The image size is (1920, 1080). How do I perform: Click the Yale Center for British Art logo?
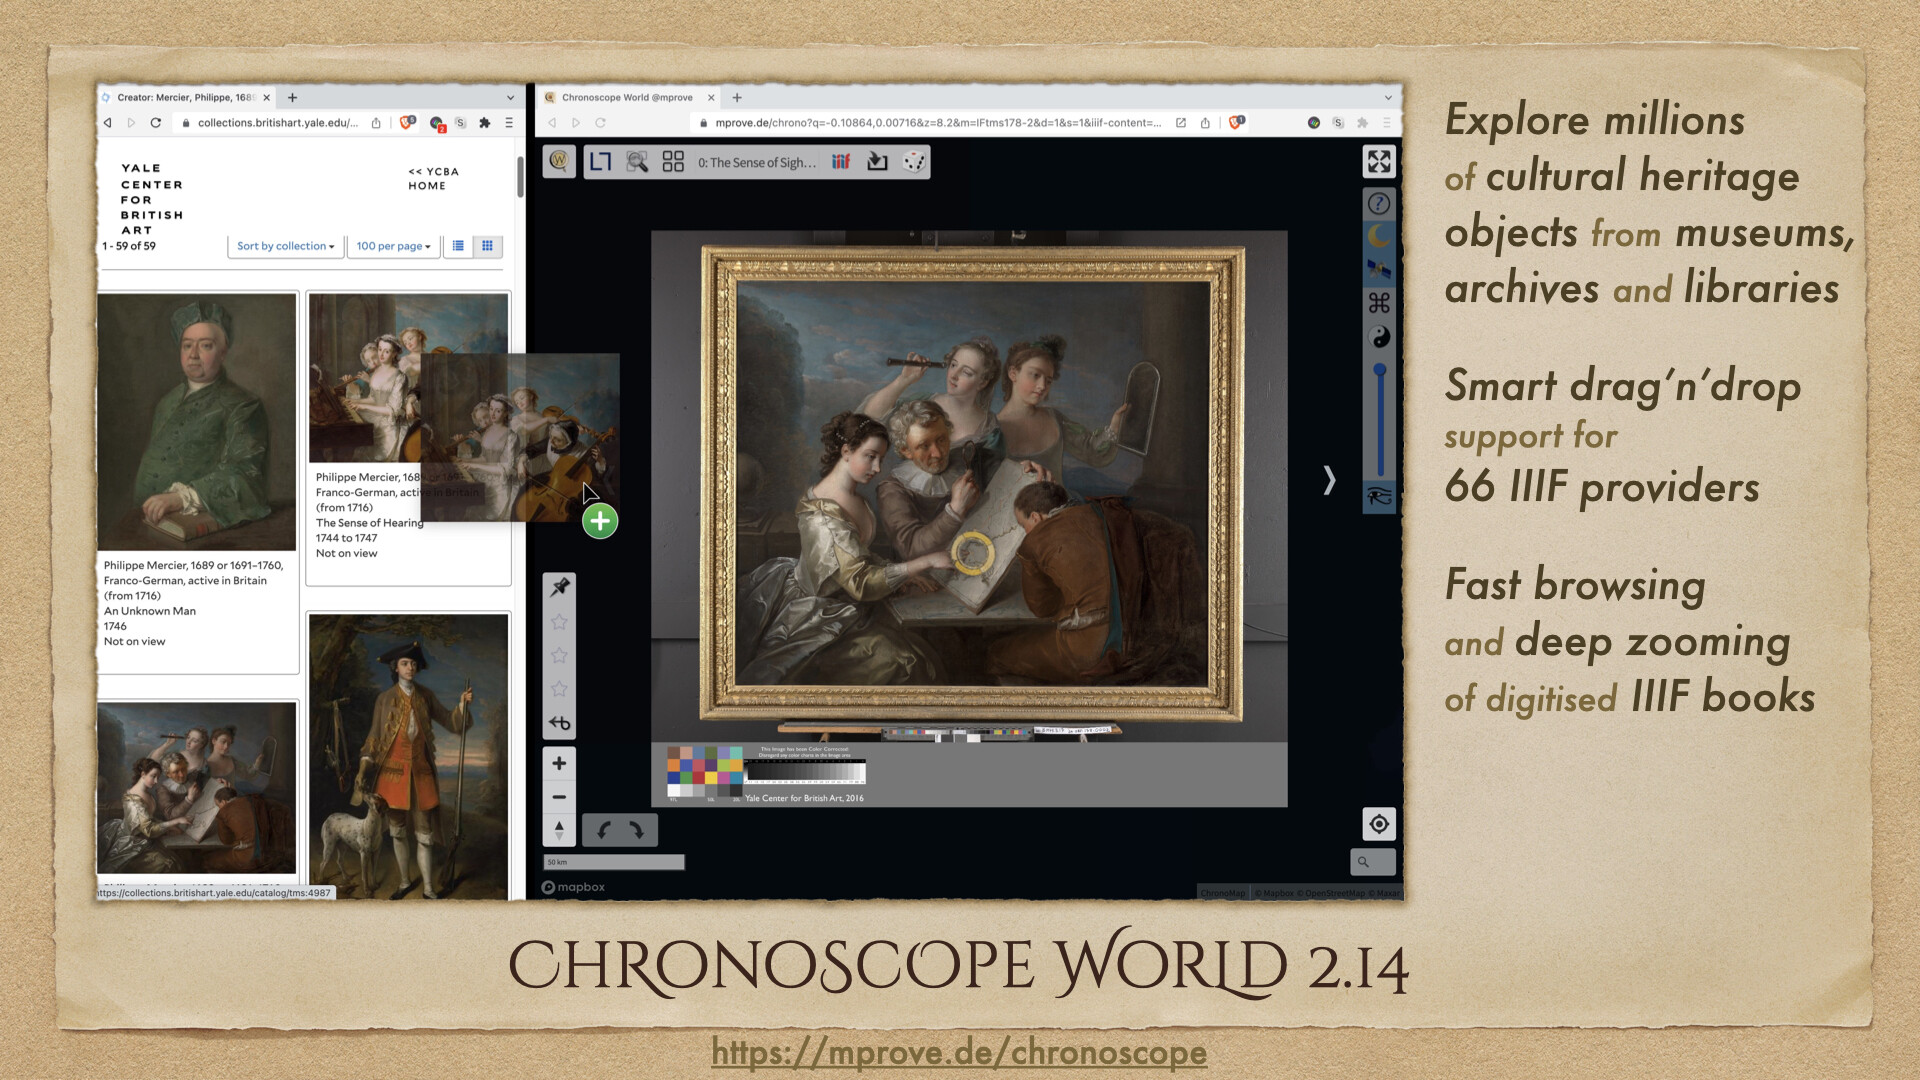click(x=152, y=199)
